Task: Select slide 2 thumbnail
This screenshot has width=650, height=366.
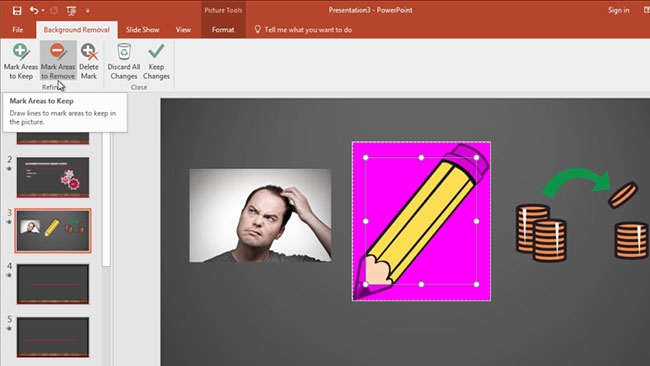Action: tap(53, 177)
